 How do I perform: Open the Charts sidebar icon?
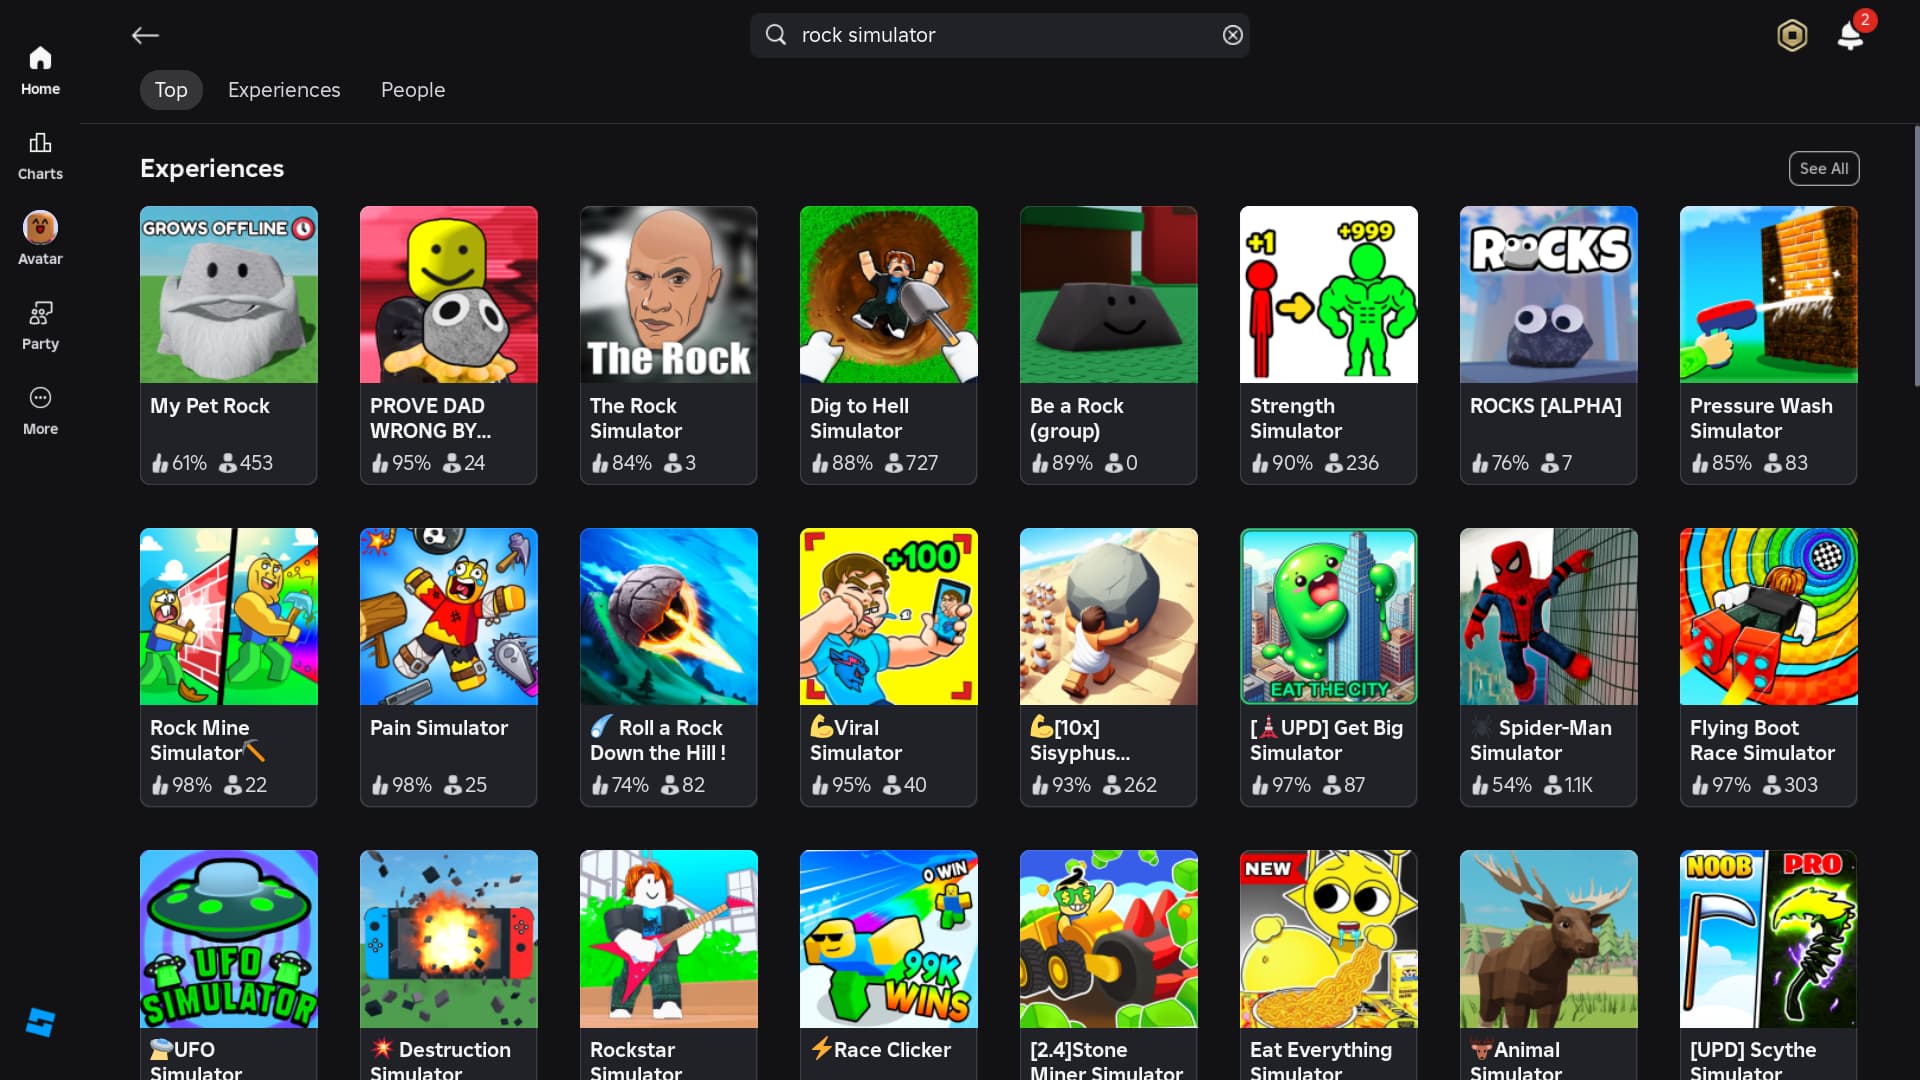pos(40,155)
